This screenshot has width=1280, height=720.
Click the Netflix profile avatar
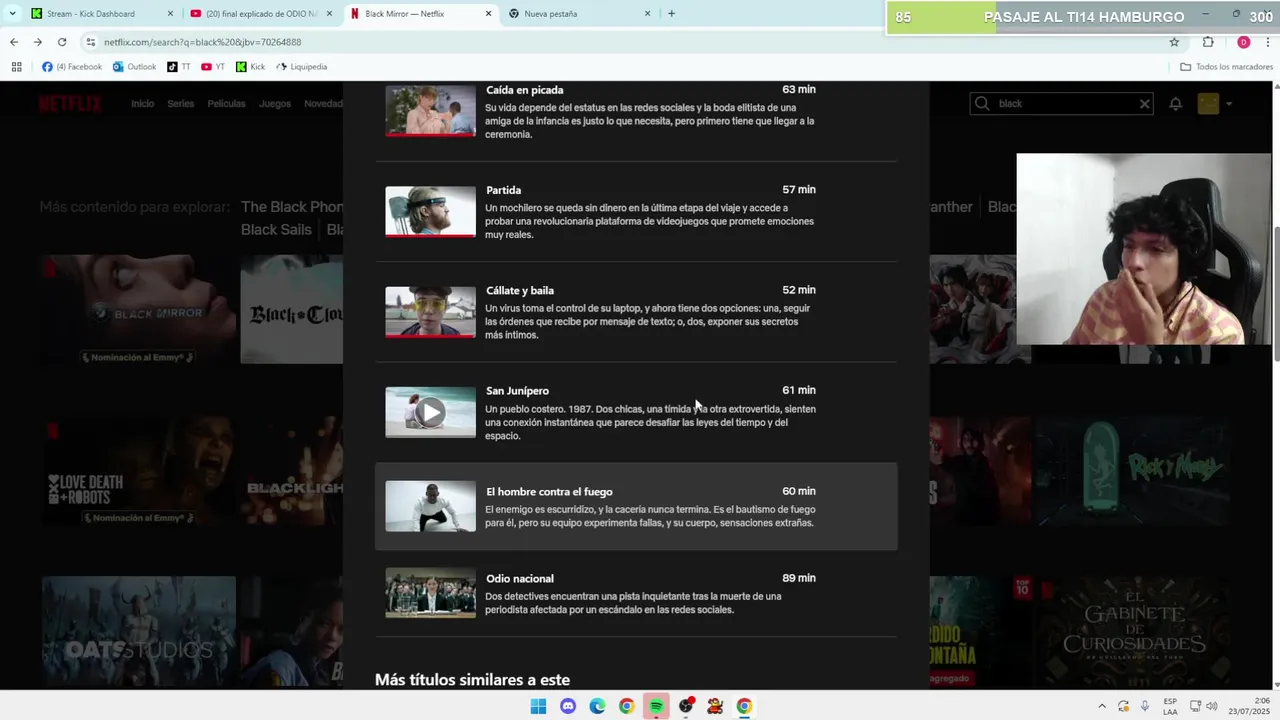coord(1208,104)
